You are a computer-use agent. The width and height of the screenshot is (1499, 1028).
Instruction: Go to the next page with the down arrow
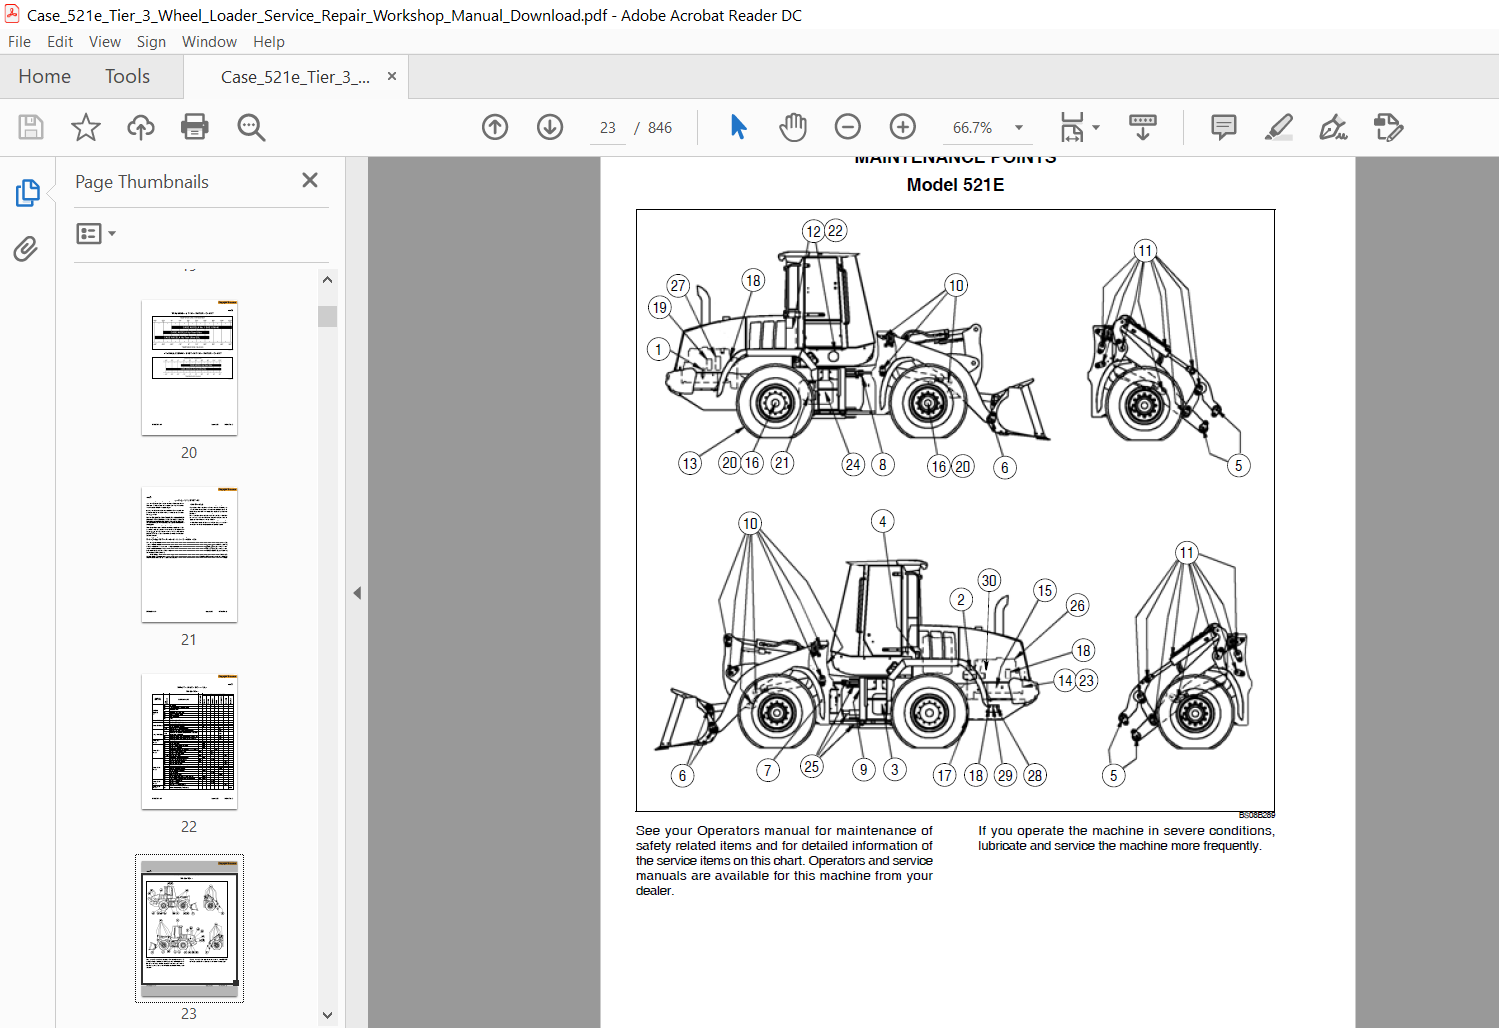[x=550, y=127]
